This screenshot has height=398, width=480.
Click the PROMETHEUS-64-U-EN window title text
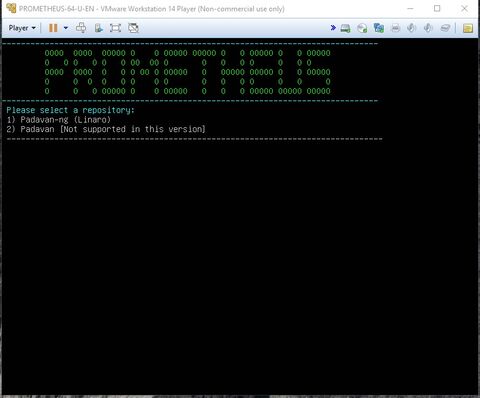coord(152,9)
